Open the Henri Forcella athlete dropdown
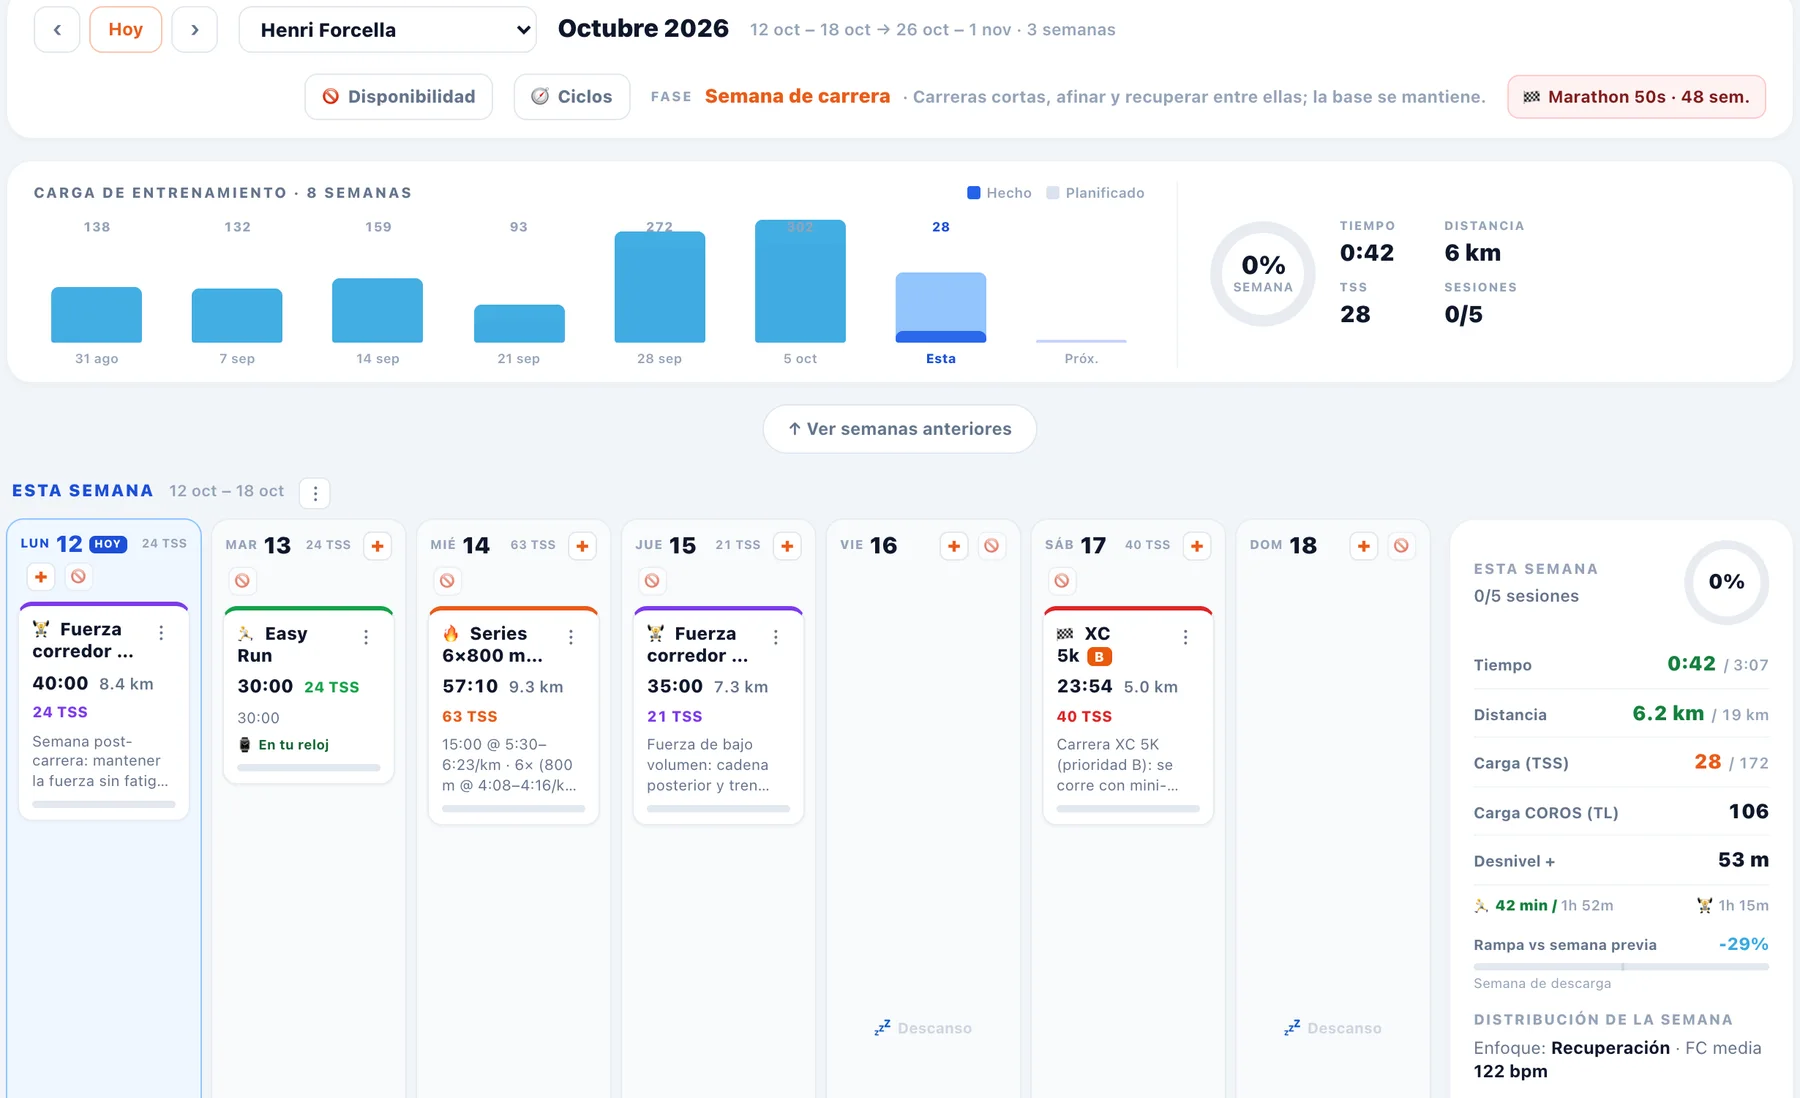Screen dimensions: 1800x1098 point(388,30)
